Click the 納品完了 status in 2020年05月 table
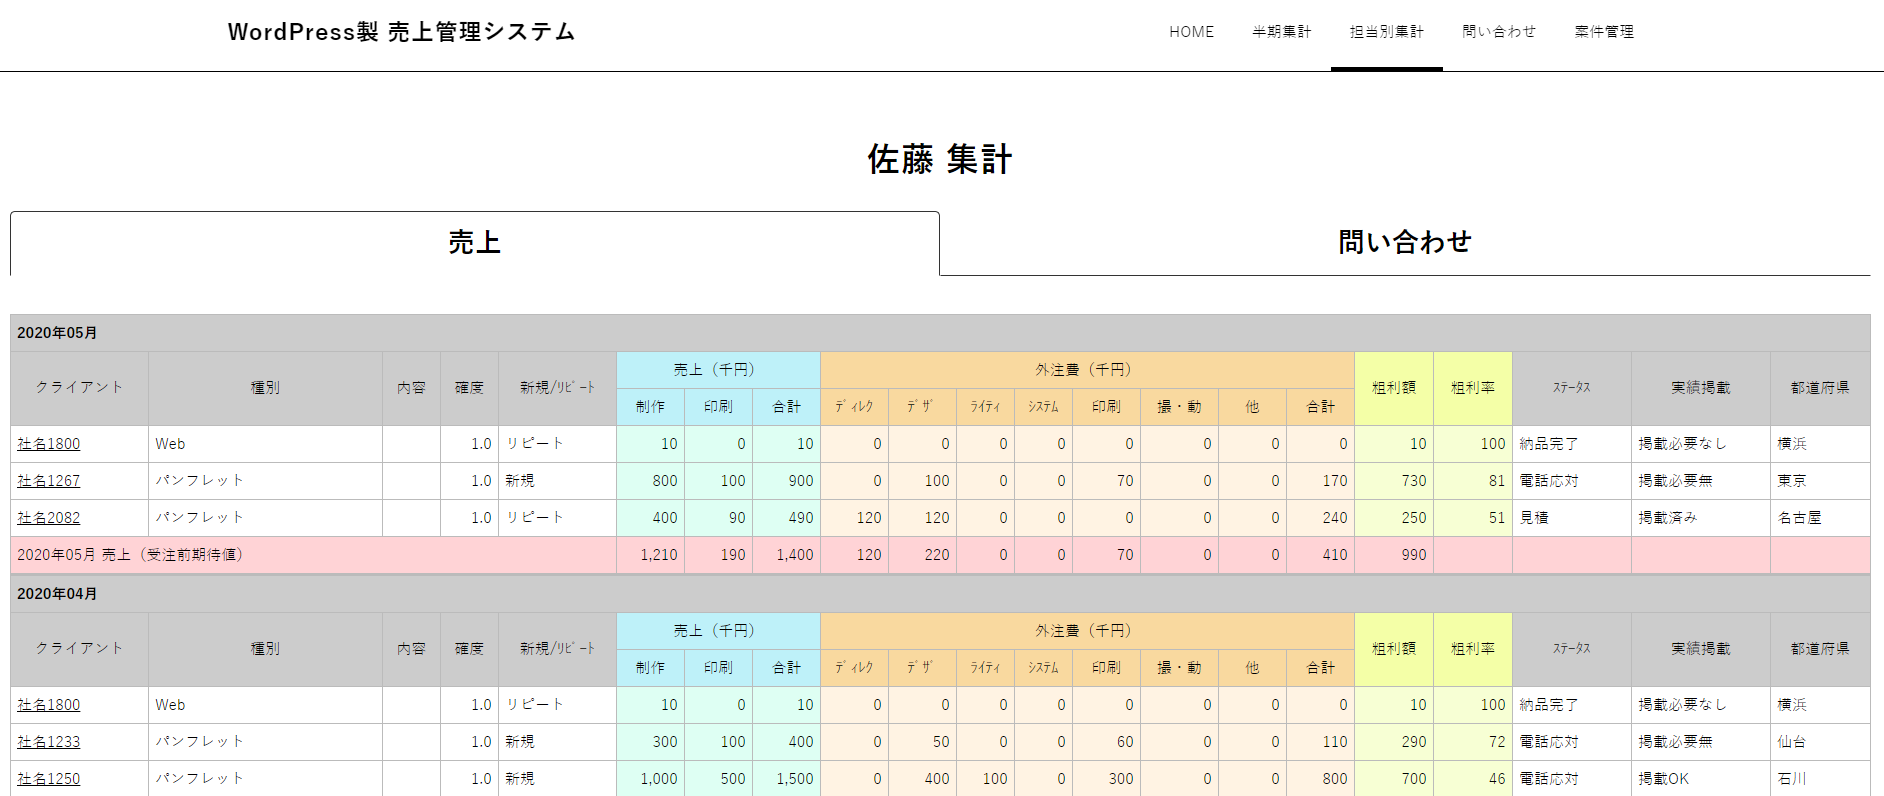Viewport: 1884px width, 796px height. (x=1548, y=444)
